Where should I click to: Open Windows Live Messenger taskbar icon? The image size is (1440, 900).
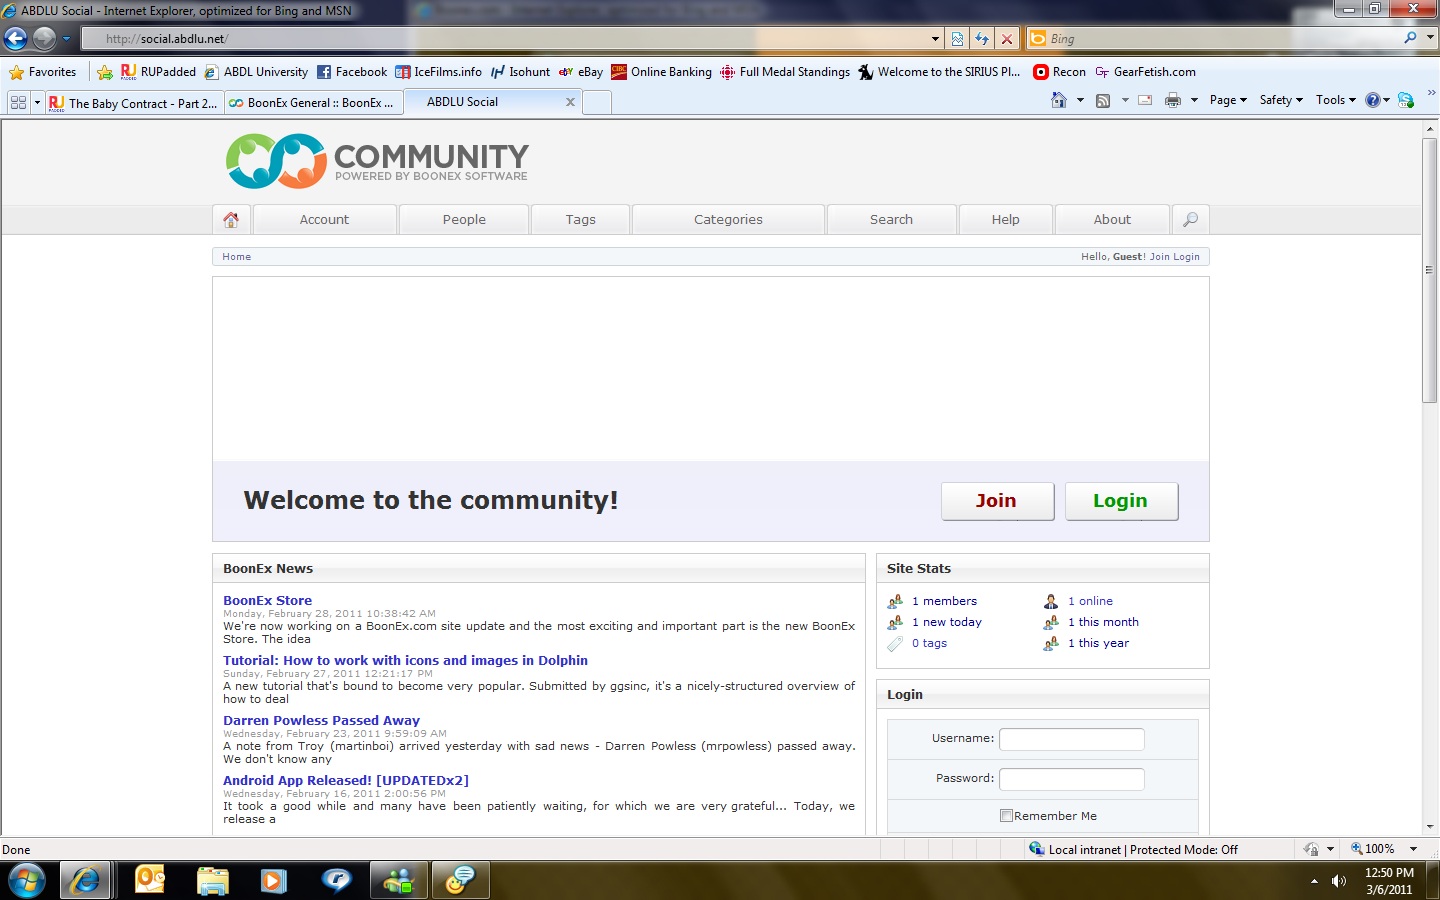coord(399,880)
